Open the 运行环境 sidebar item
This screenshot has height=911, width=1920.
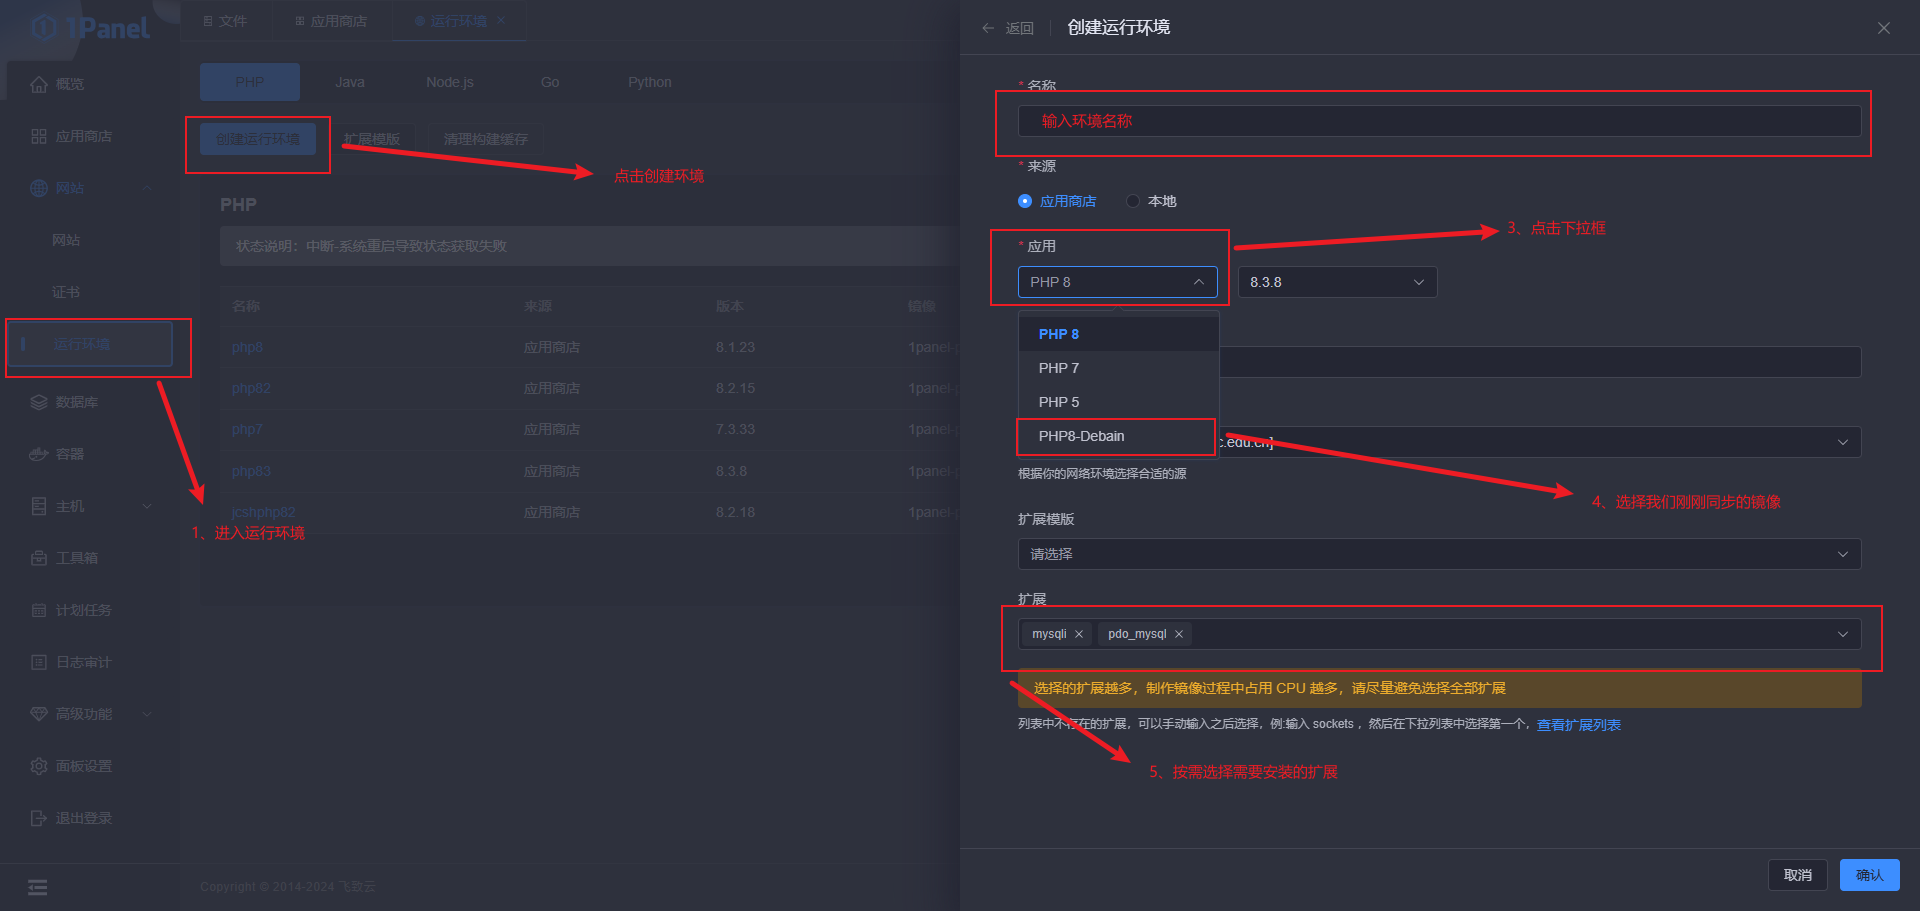[90, 344]
